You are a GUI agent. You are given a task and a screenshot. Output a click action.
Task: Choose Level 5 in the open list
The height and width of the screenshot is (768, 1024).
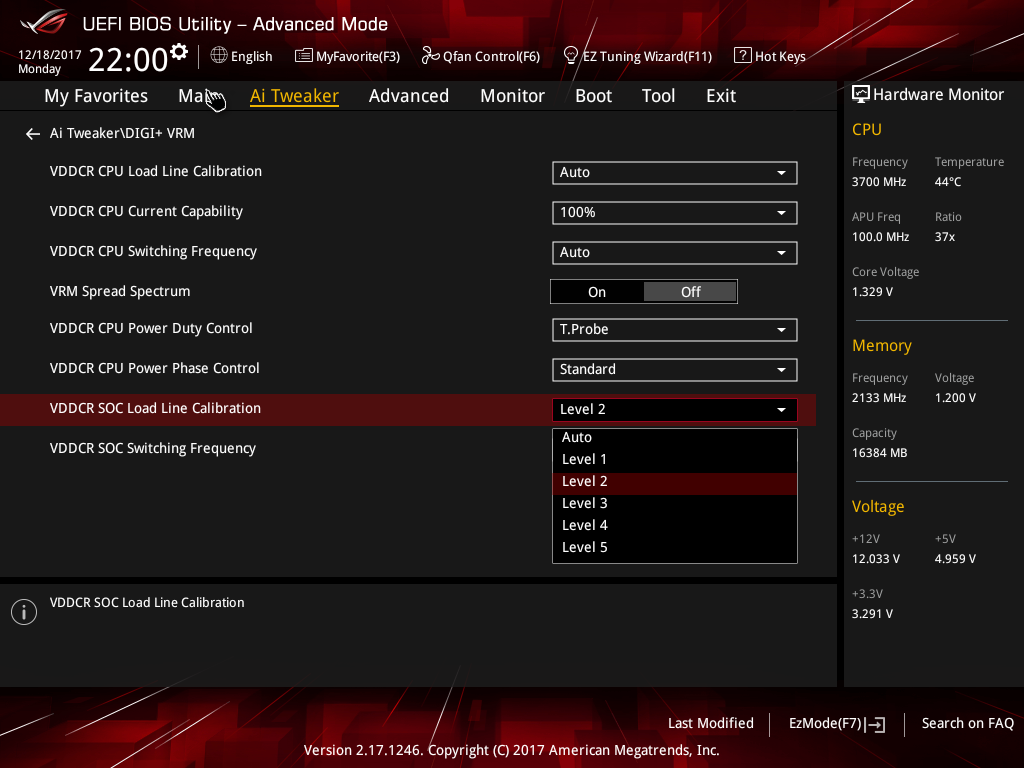click(x=675, y=548)
